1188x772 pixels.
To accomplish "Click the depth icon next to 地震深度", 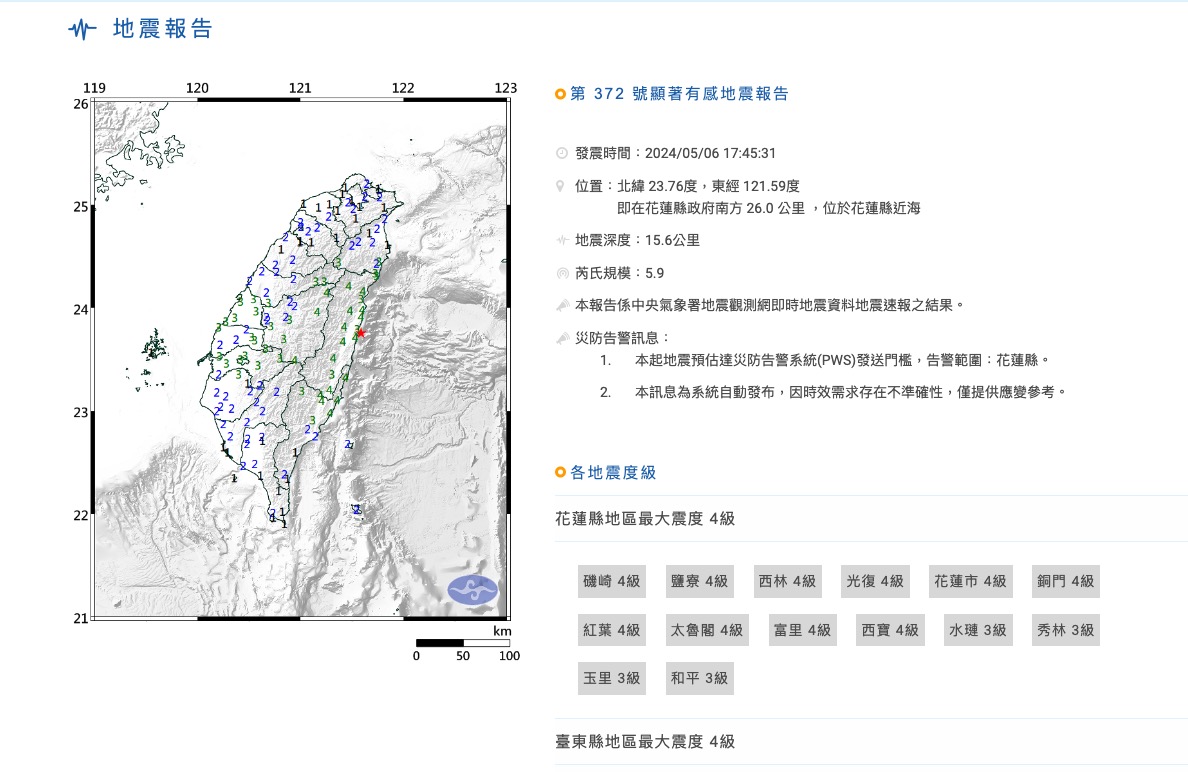I will pos(562,240).
